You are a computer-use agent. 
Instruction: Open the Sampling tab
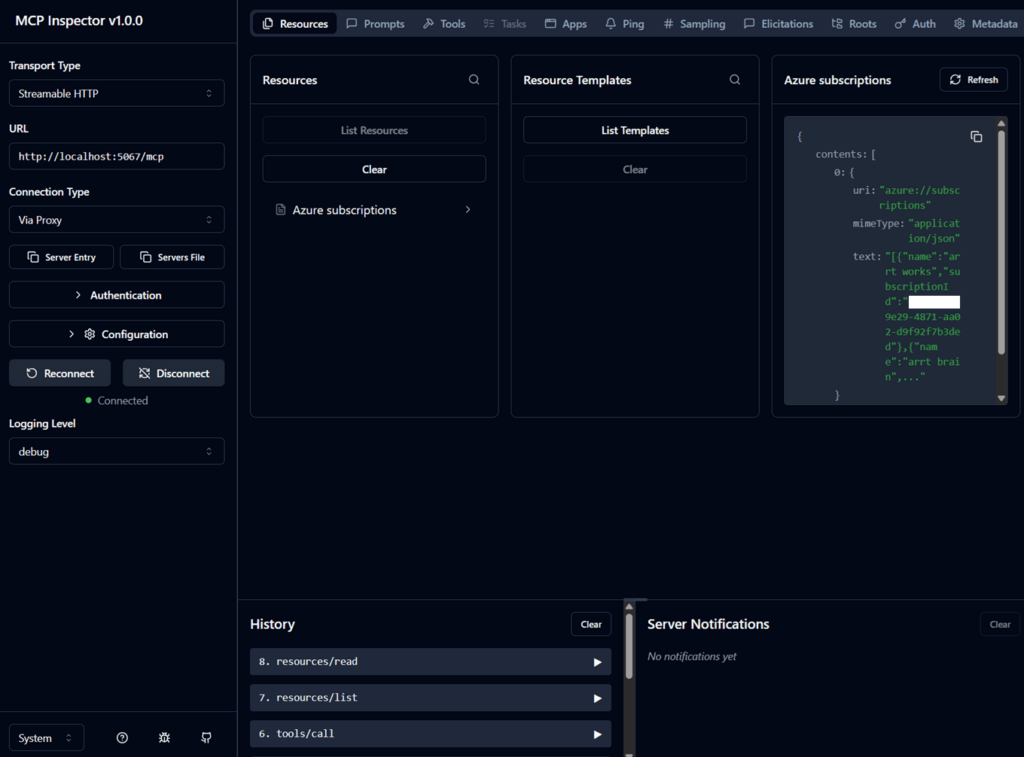(x=694, y=24)
